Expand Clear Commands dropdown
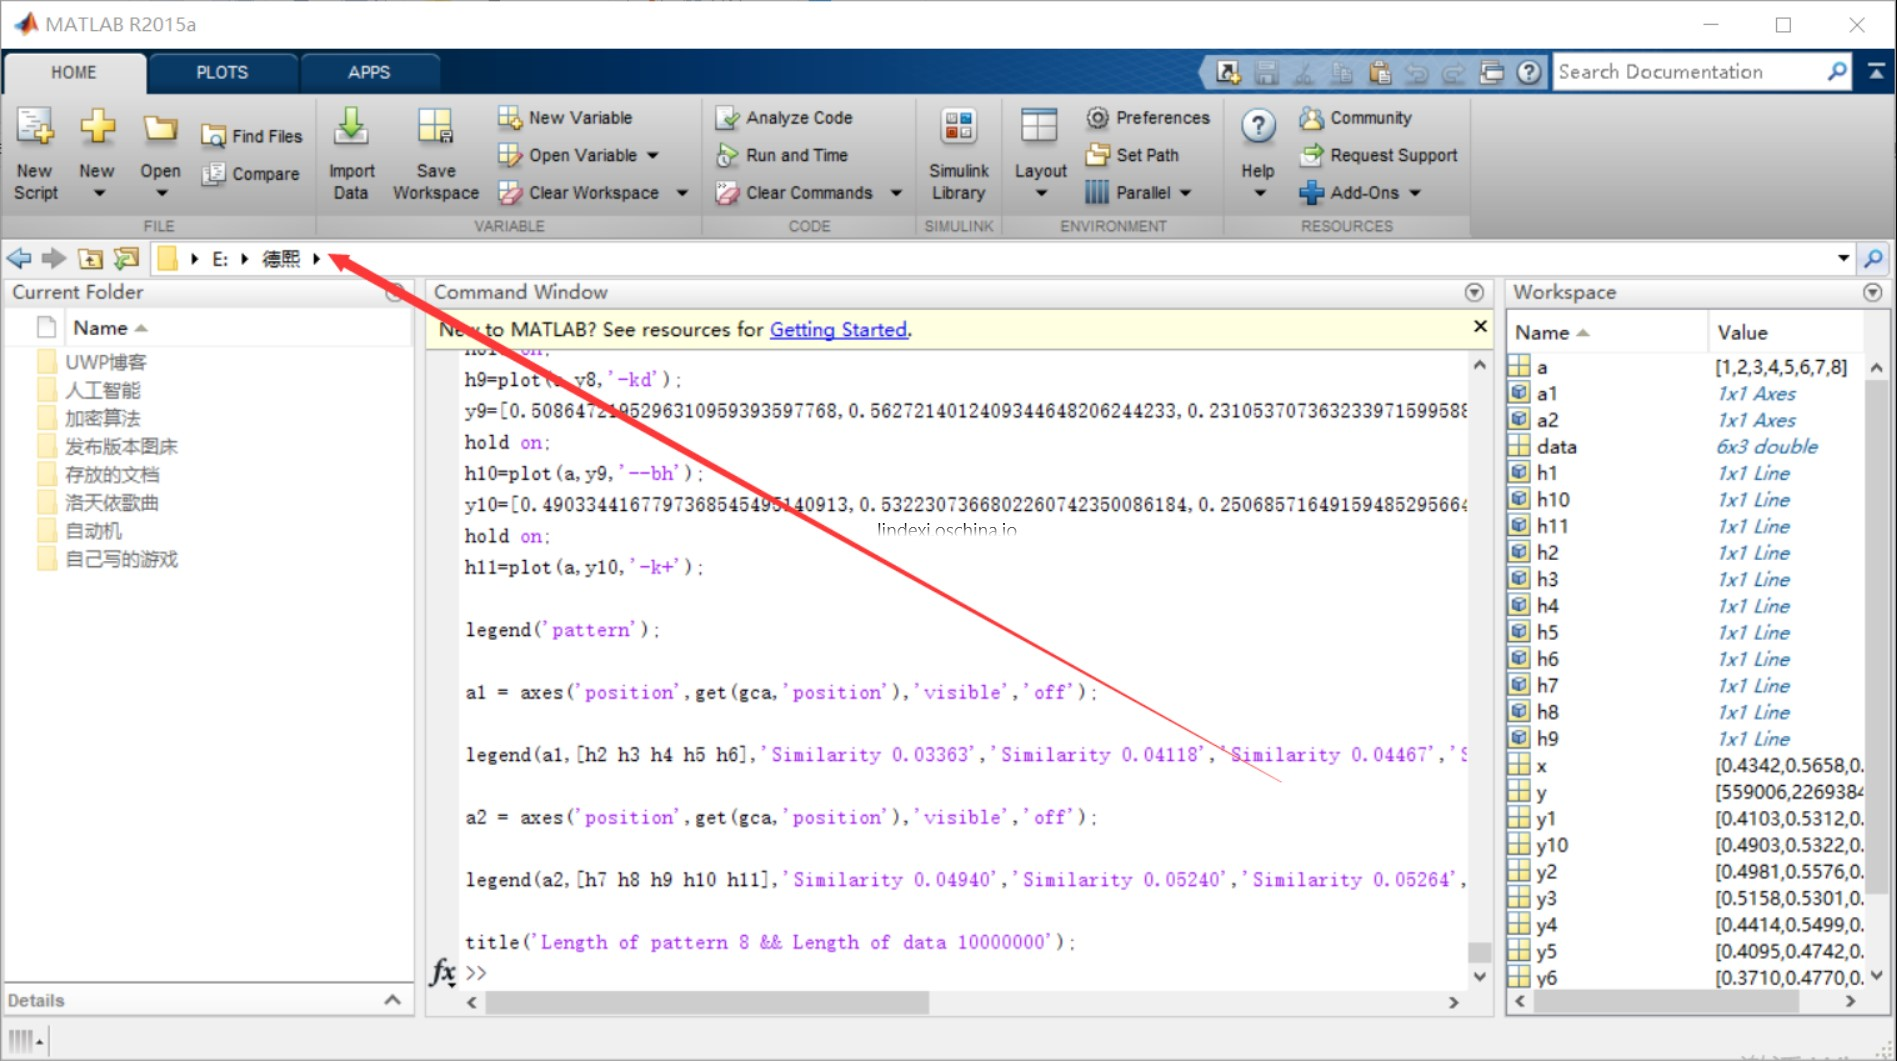The width and height of the screenshot is (1897, 1061). 896,193
